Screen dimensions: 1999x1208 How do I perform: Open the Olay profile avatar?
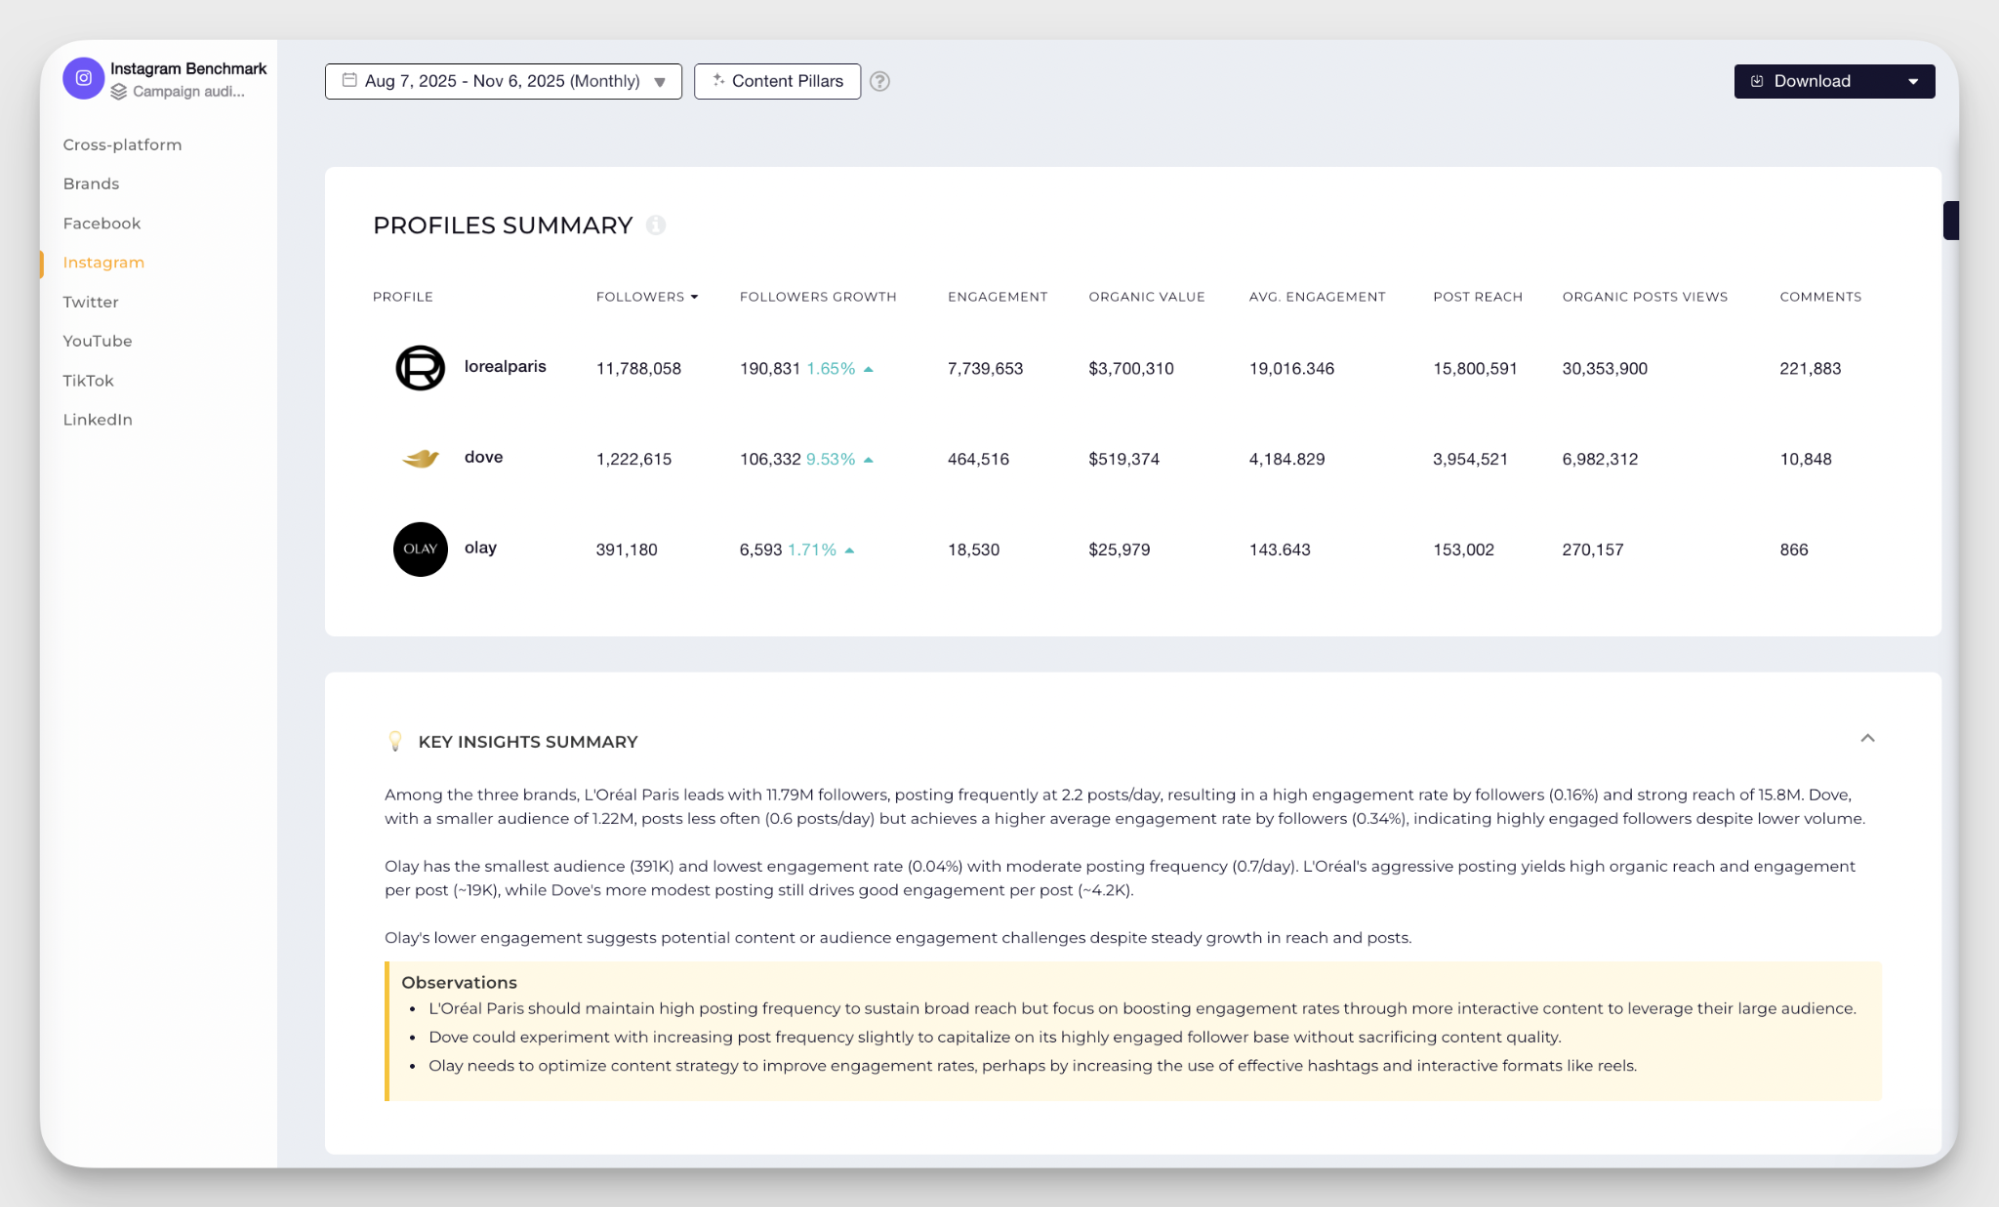(420, 549)
